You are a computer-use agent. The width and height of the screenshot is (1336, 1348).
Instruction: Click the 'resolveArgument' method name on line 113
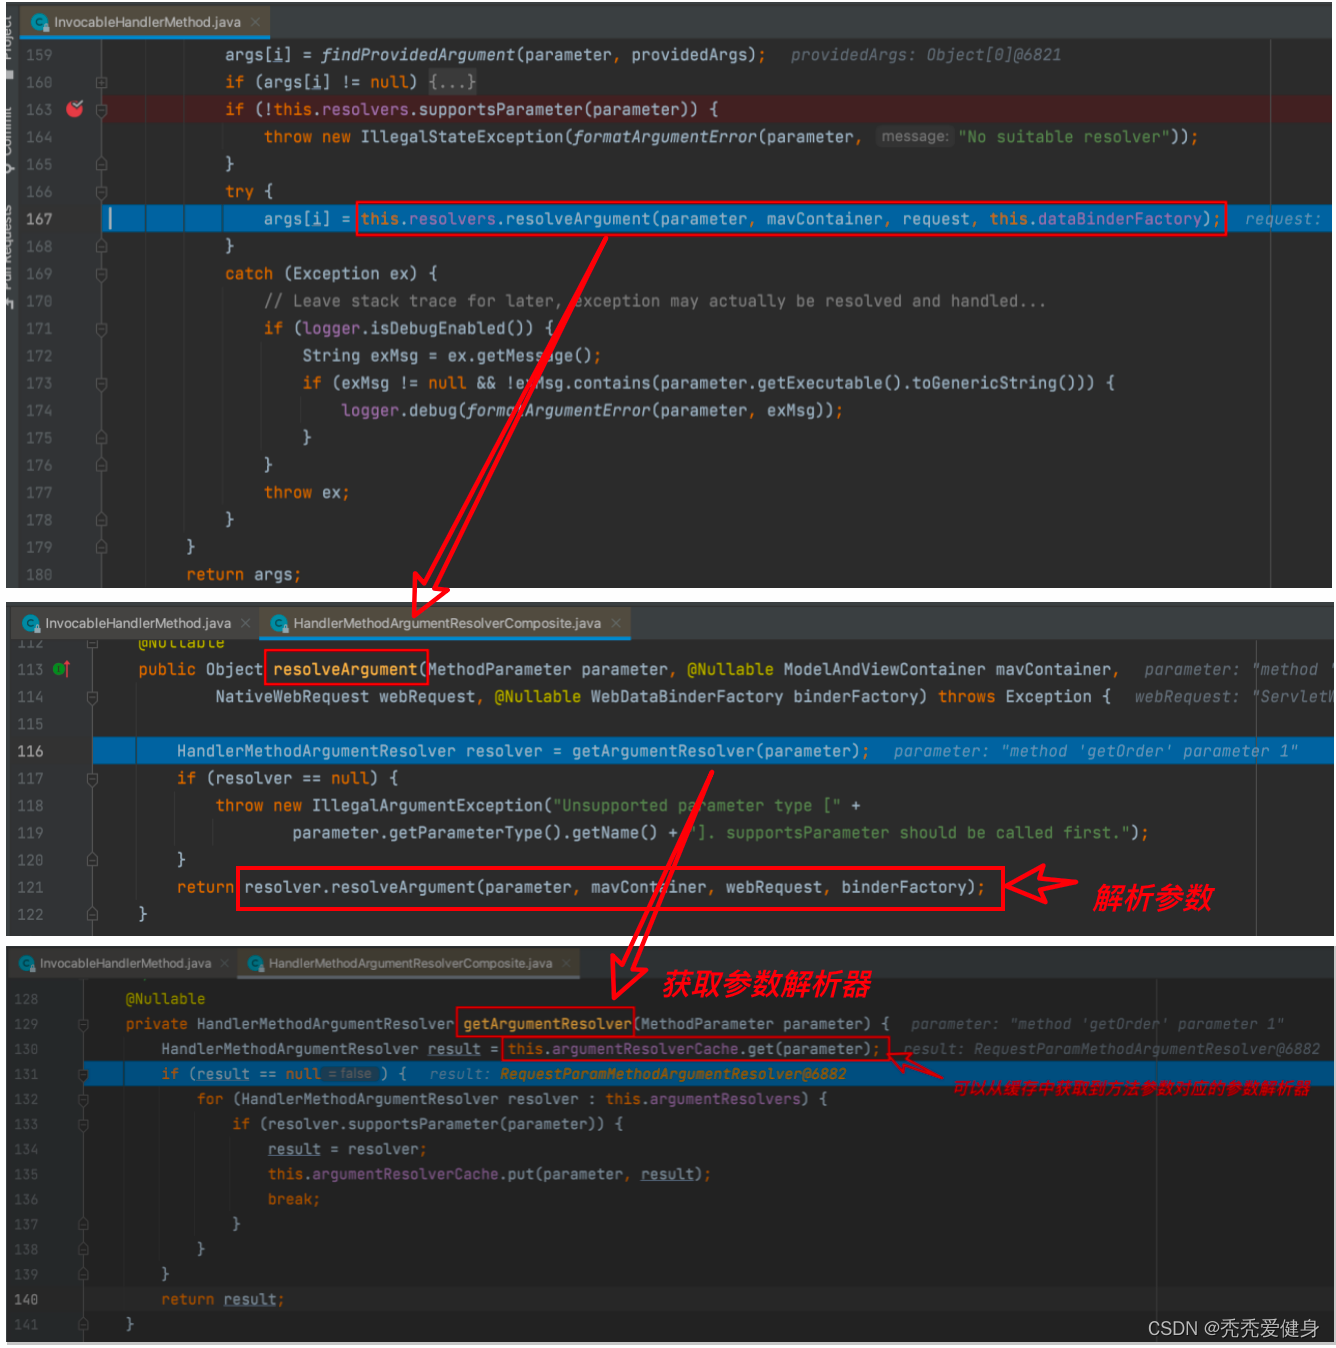pos(345,669)
